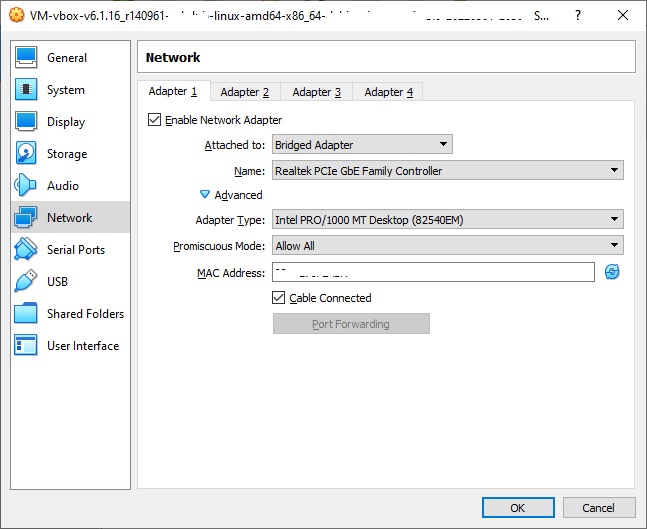647x529 pixels.
Task: Click the USB plug icon
Action: [26, 281]
